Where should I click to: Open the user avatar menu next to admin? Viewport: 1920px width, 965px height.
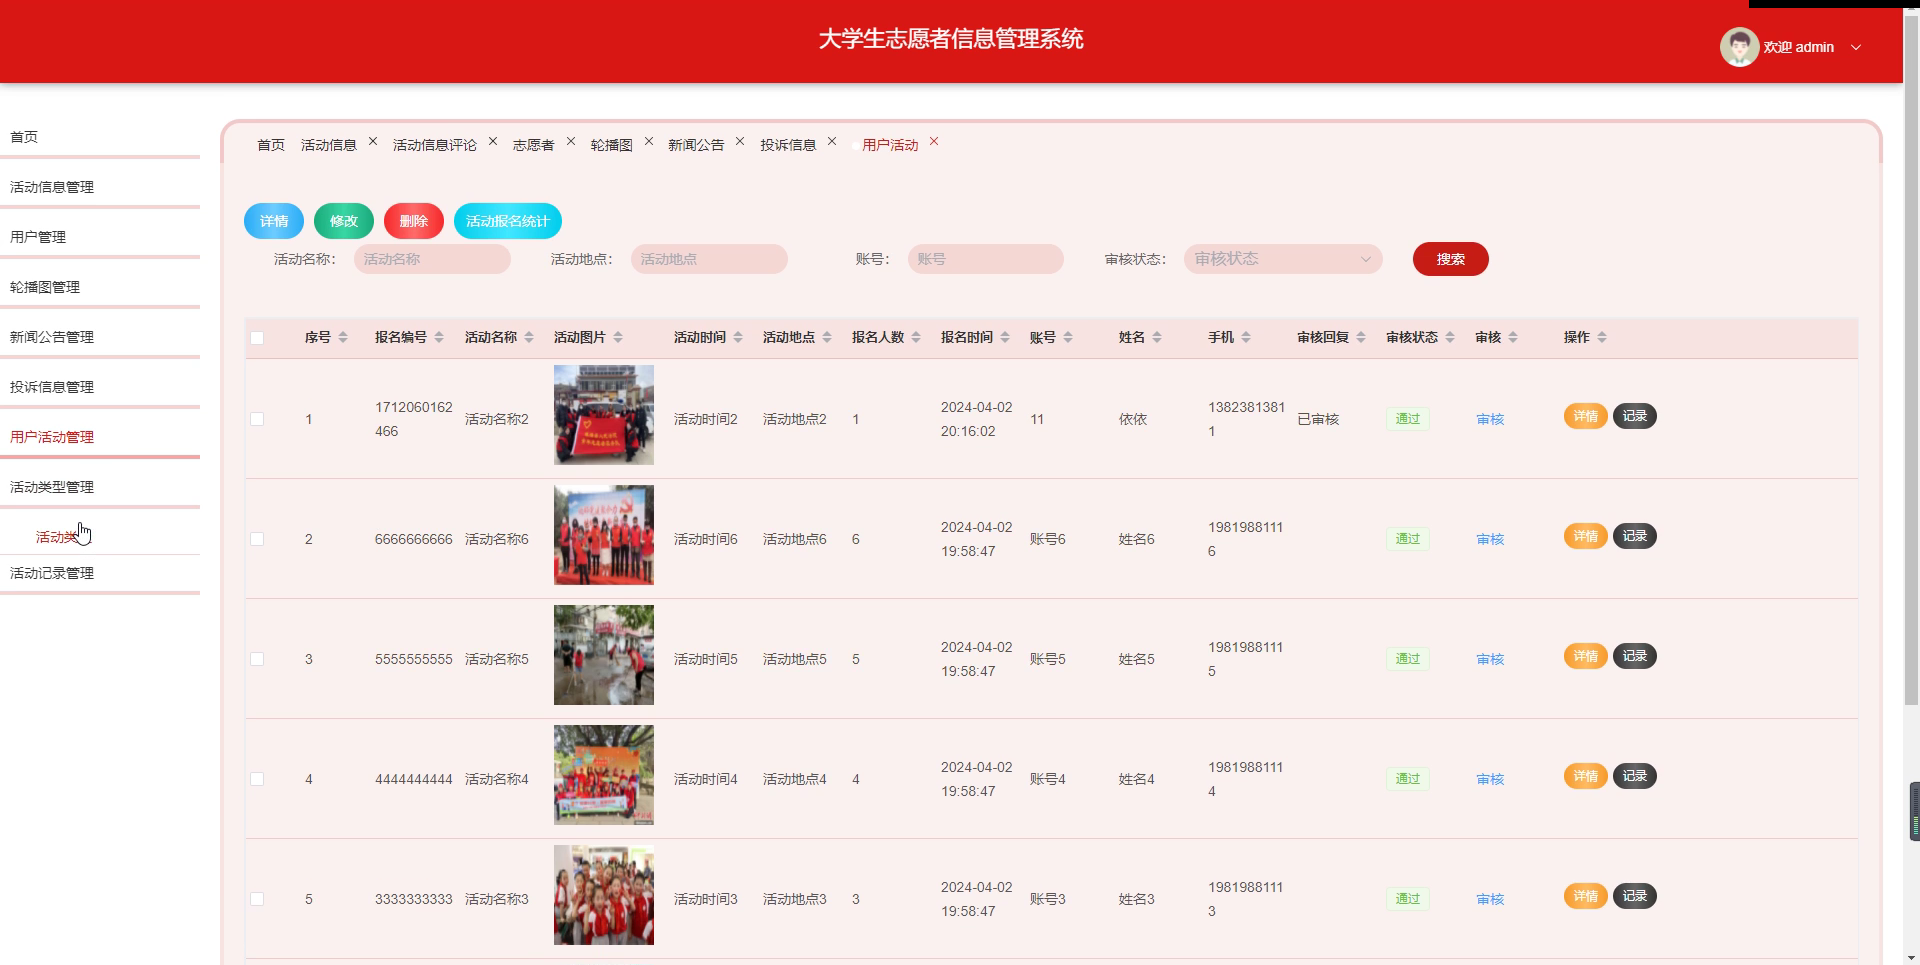pos(1740,46)
